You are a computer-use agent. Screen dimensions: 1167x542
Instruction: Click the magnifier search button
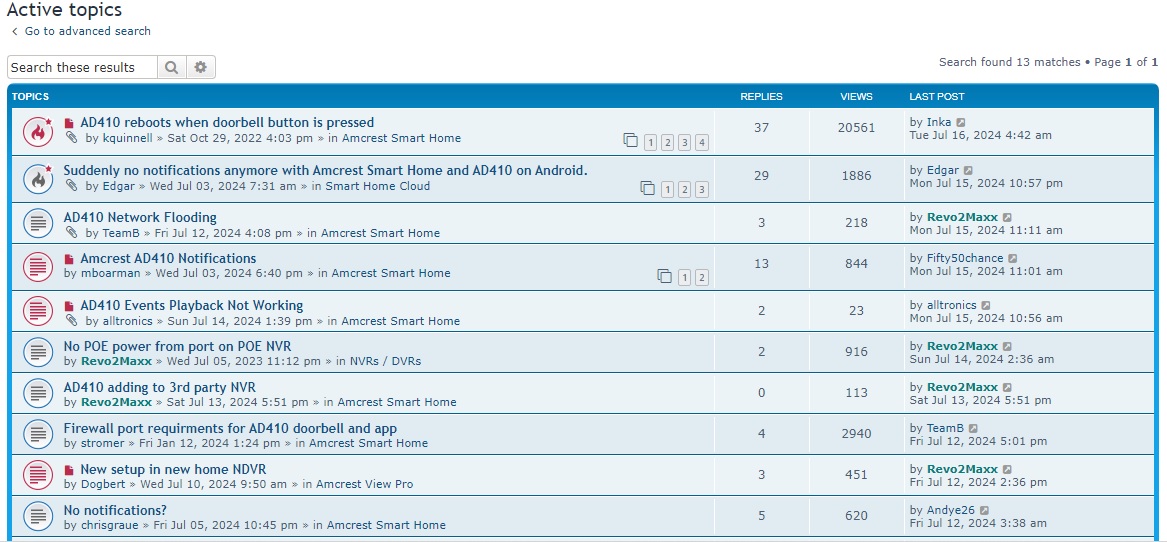[171, 67]
